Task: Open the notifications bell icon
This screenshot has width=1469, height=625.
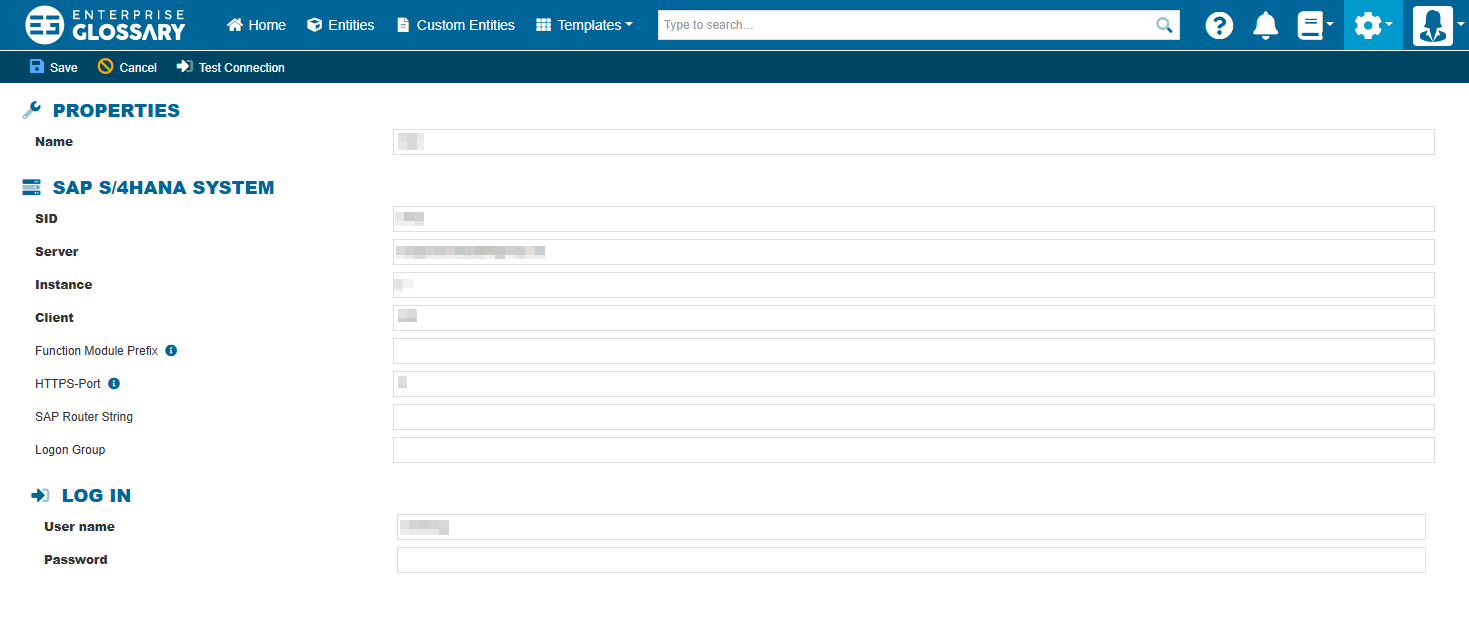Action: point(1265,25)
